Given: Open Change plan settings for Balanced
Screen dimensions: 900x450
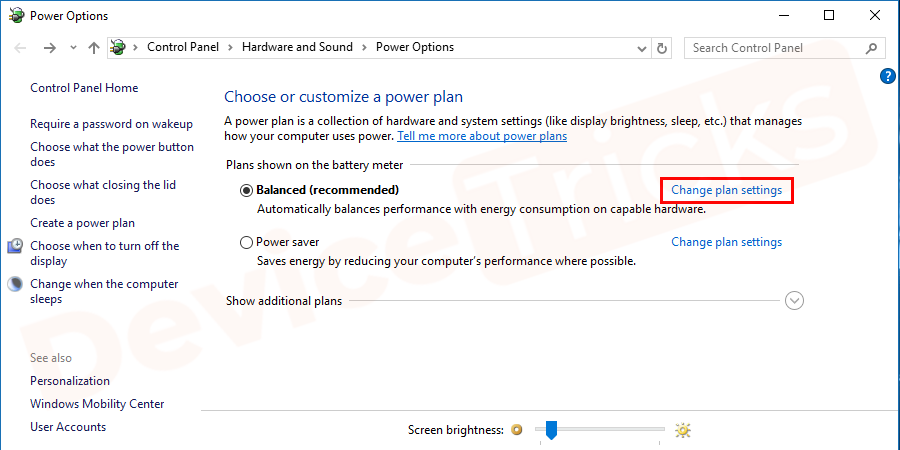Looking at the screenshot, I should 726,190.
